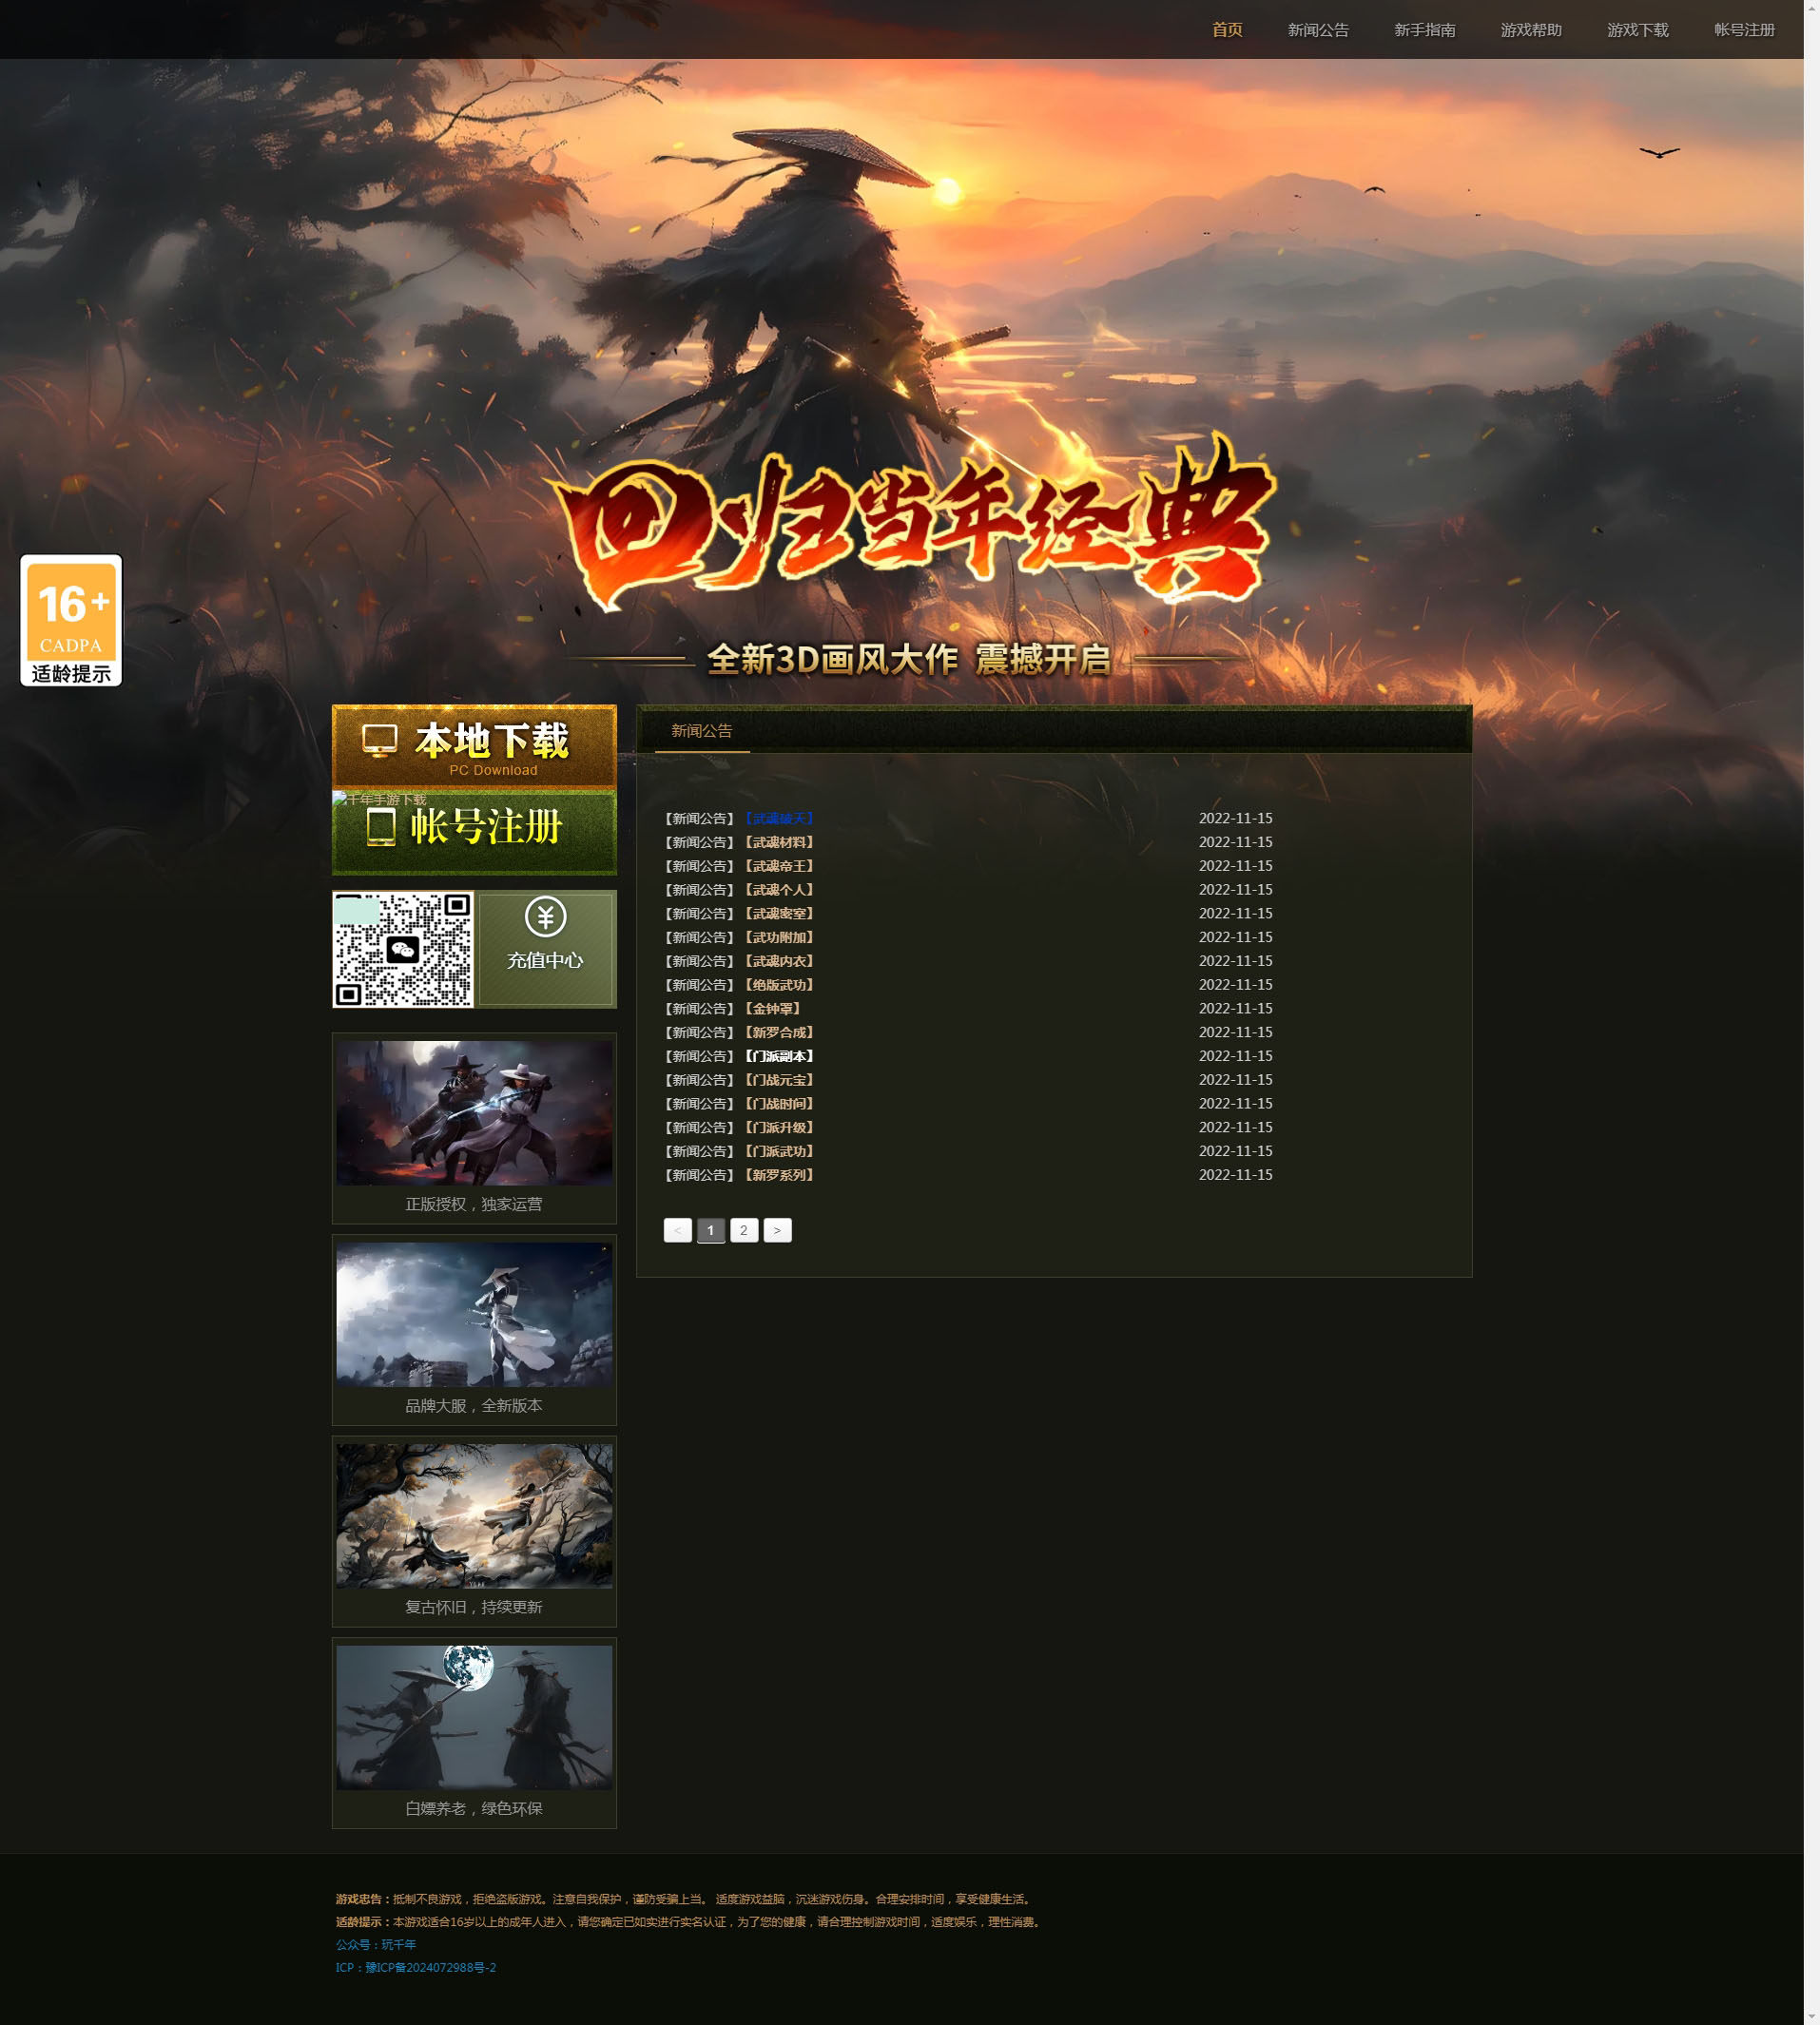Open the 新闻公告 navigation menu item
Screen dimensions: 1820x2025
pyautogui.click(x=1318, y=30)
